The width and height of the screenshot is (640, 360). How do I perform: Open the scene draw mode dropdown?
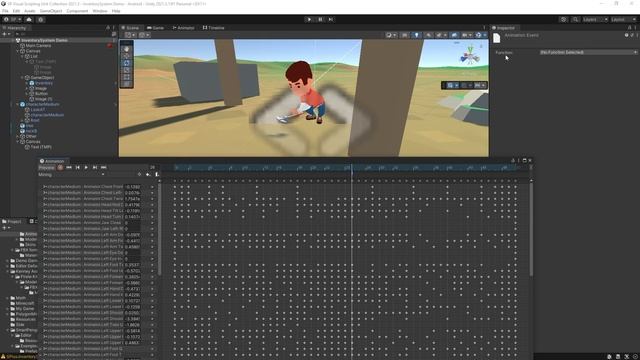(391, 35)
